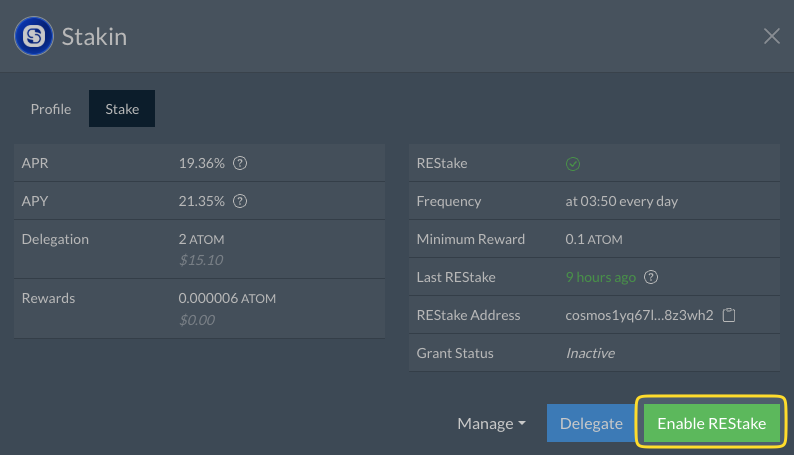Click the Stakin validator logo icon
Image resolution: width=794 pixels, height=455 pixels.
tap(34, 36)
